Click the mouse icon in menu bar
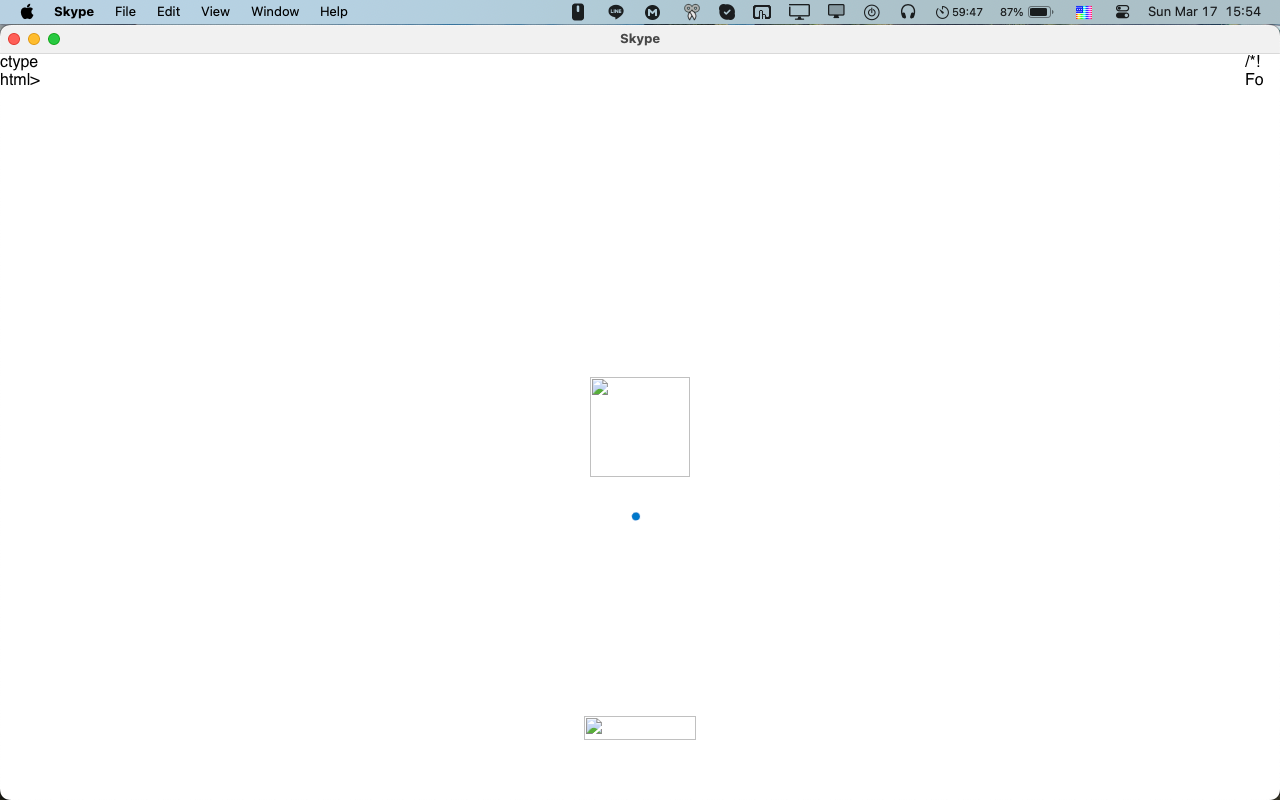The height and width of the screenshot is (800, 1280). point(578,12)
